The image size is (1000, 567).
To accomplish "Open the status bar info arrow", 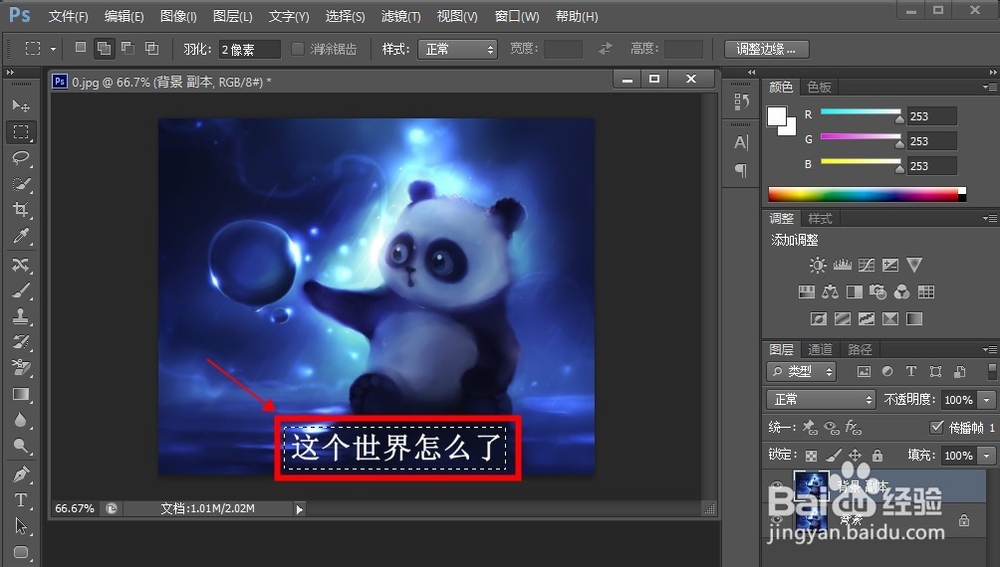I will pos(299,509).
